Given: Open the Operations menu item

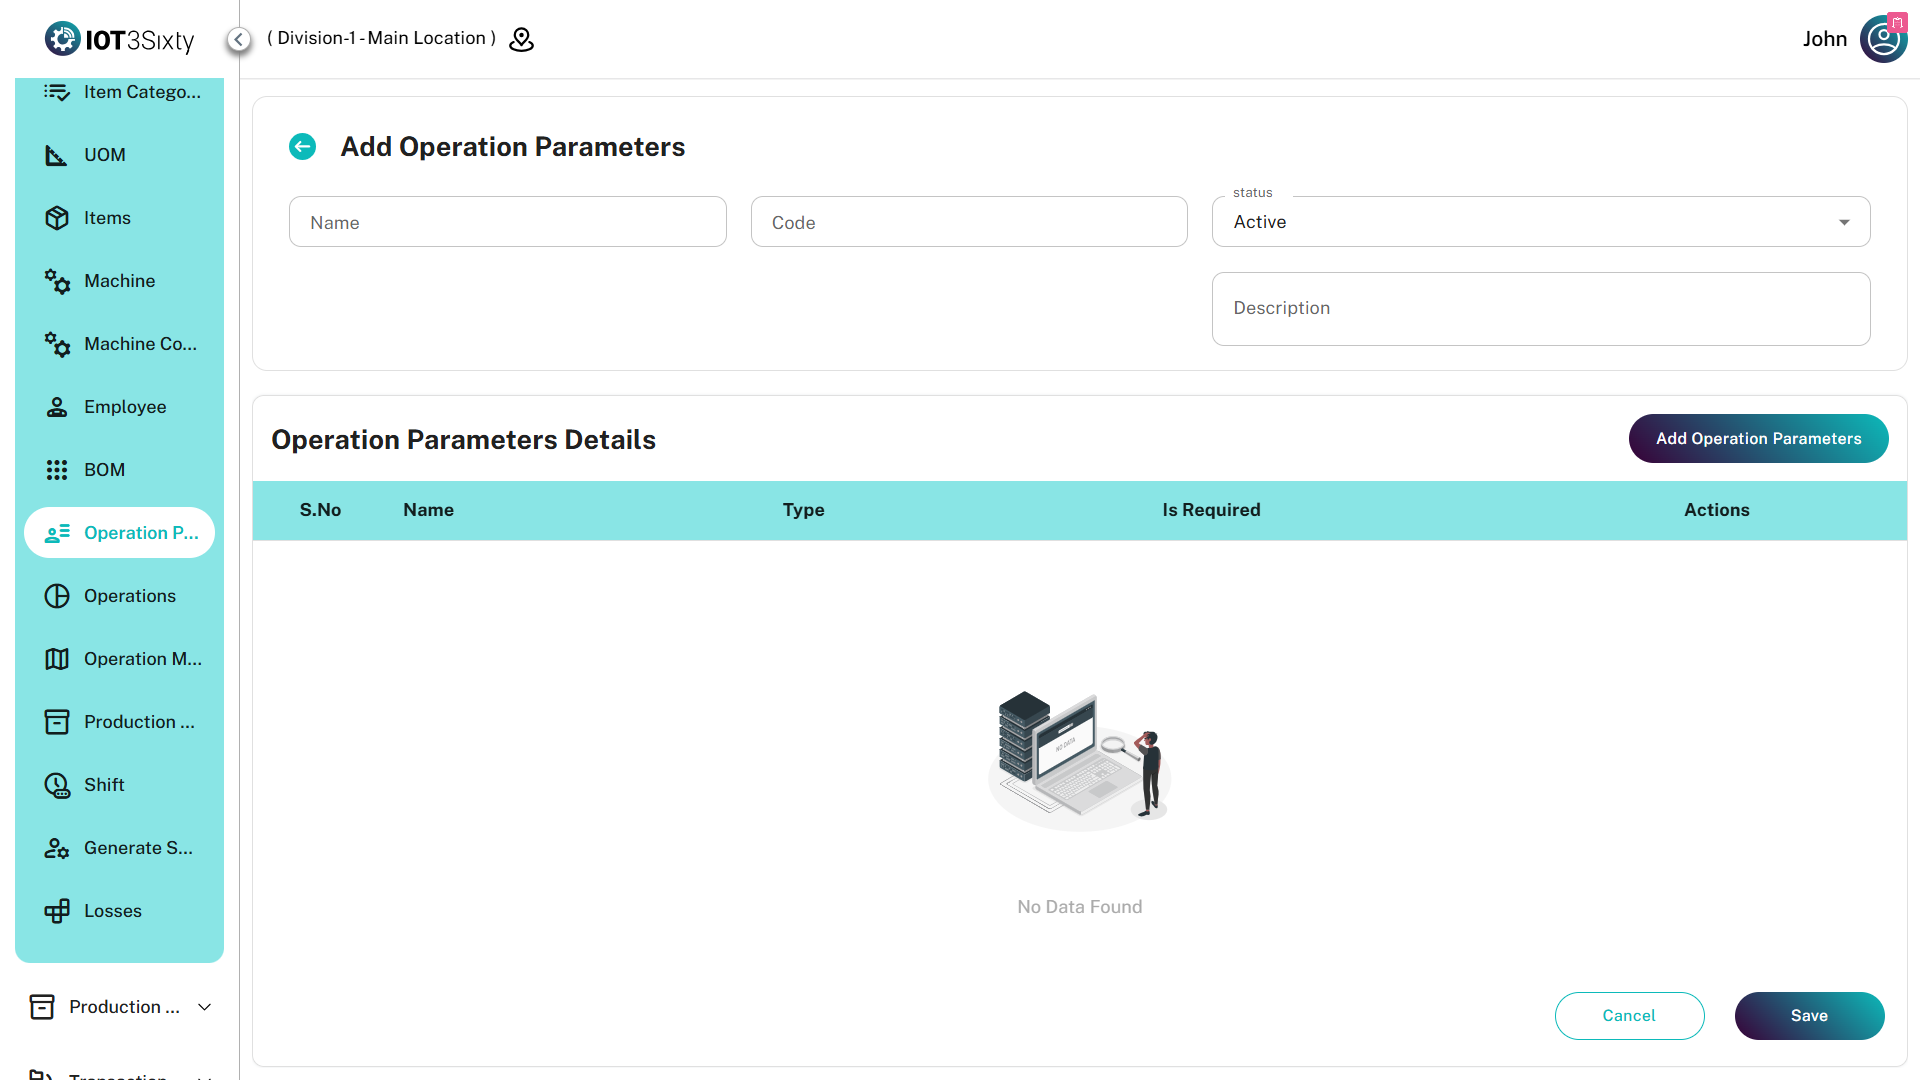Looking at the screenshot, I should point(129,596).
